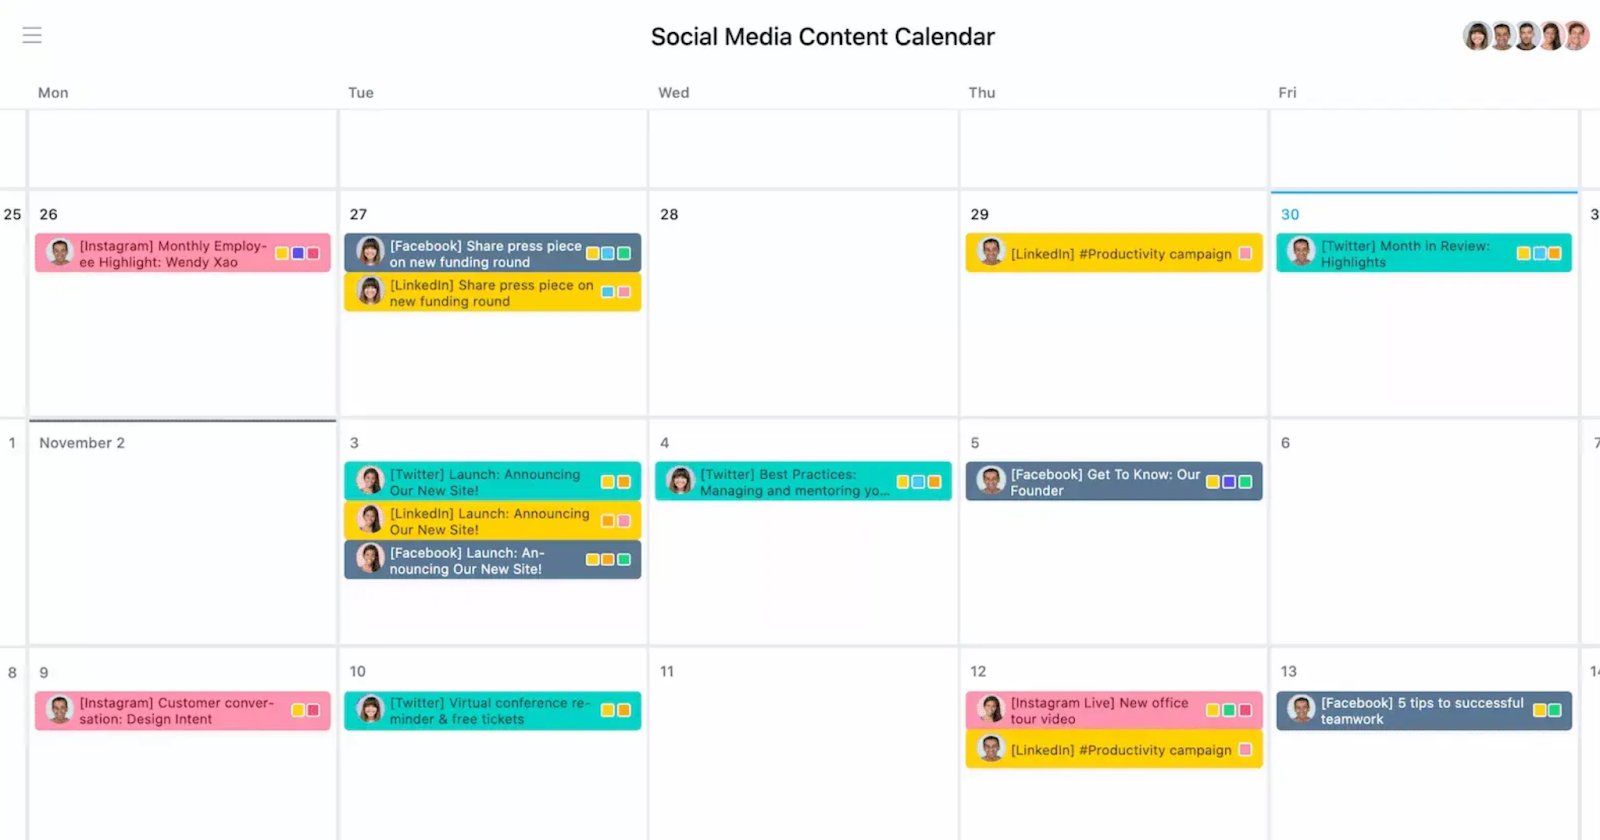Open Twitter Virtual conference reminder task
Screen dimensions: 1600x840
click(493, 710)
